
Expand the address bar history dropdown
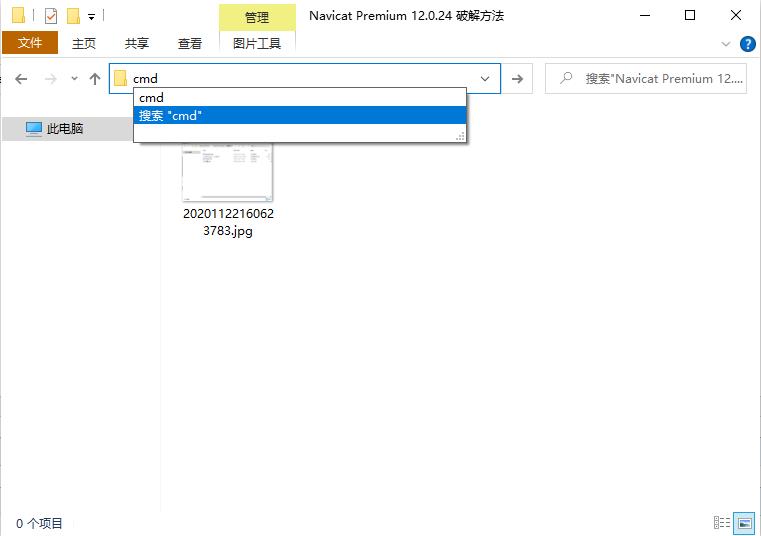484,79
